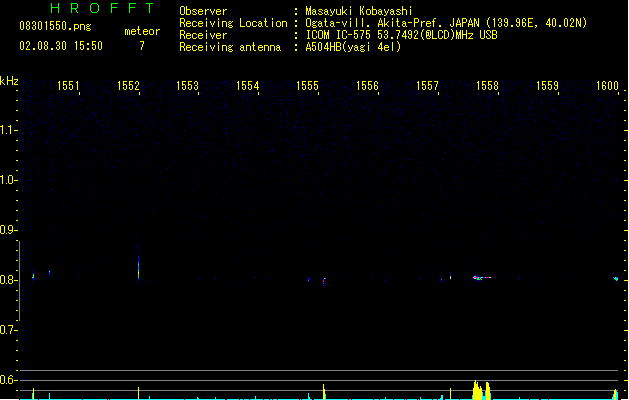Click the 0.6 kHz frequency label
The width and height of the screenshot is (629, 400).
(x=8, y=380)
